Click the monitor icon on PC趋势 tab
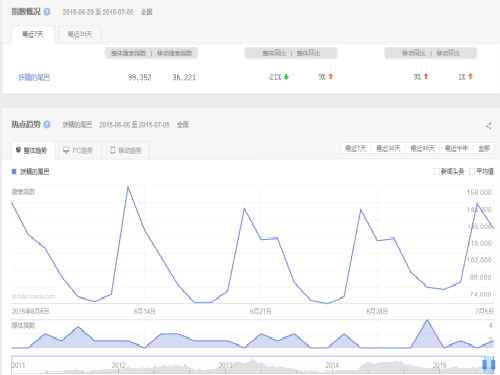This screenshot has height=375, width=500. tap(66, 150)
